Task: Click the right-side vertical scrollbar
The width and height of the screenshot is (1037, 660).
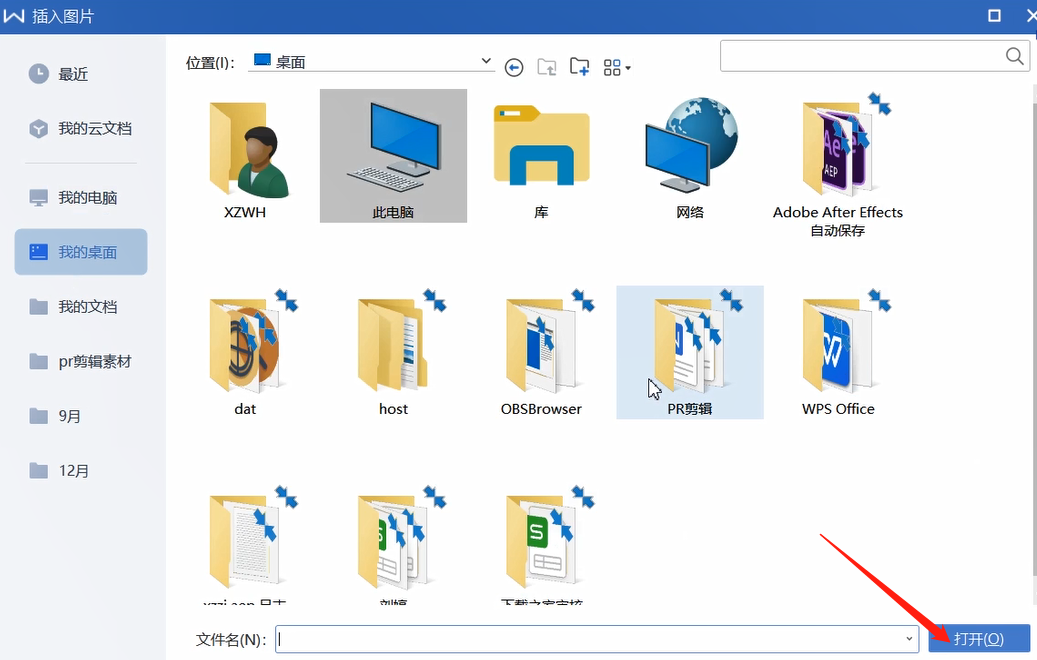Action: pos(1032,300)
